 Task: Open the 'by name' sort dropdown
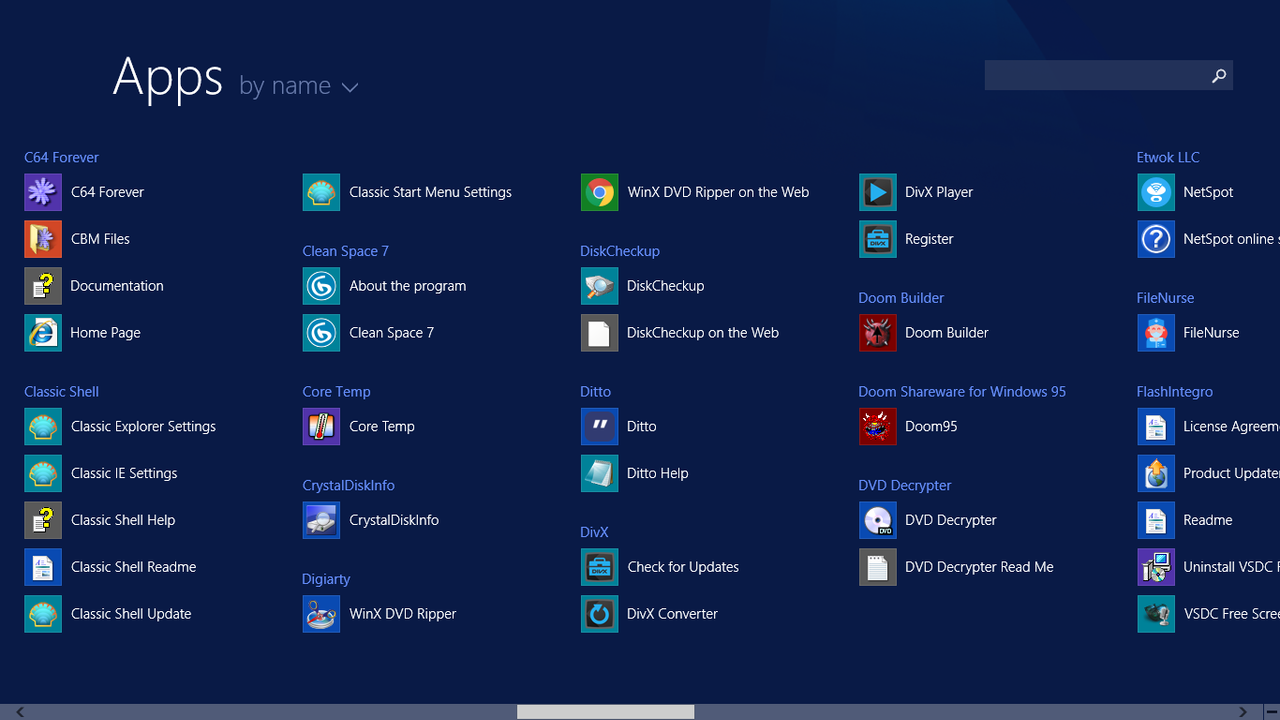[x=298, y=86]
